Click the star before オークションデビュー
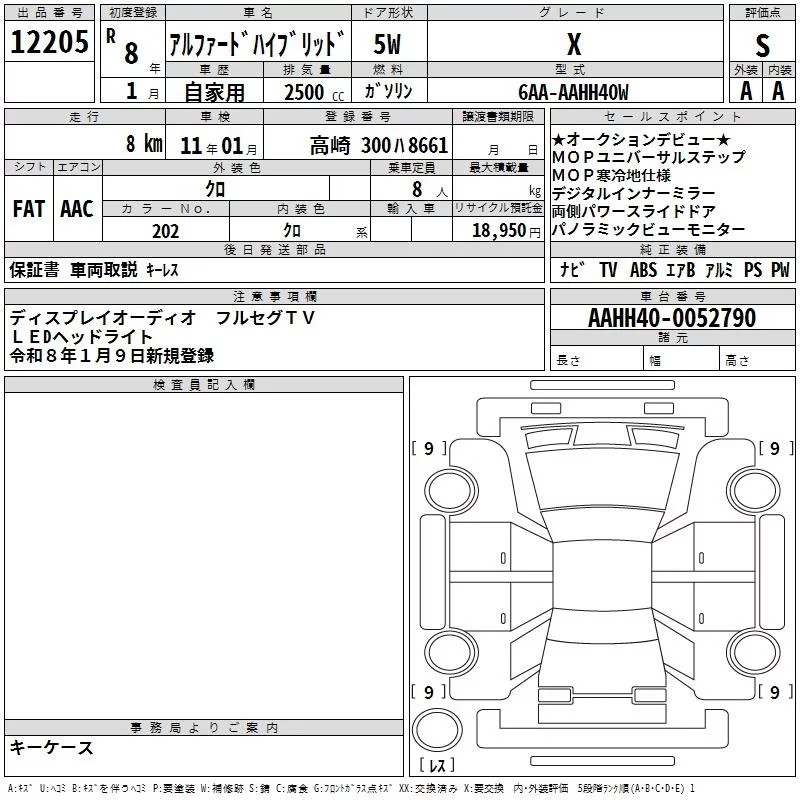 [557, 140]
